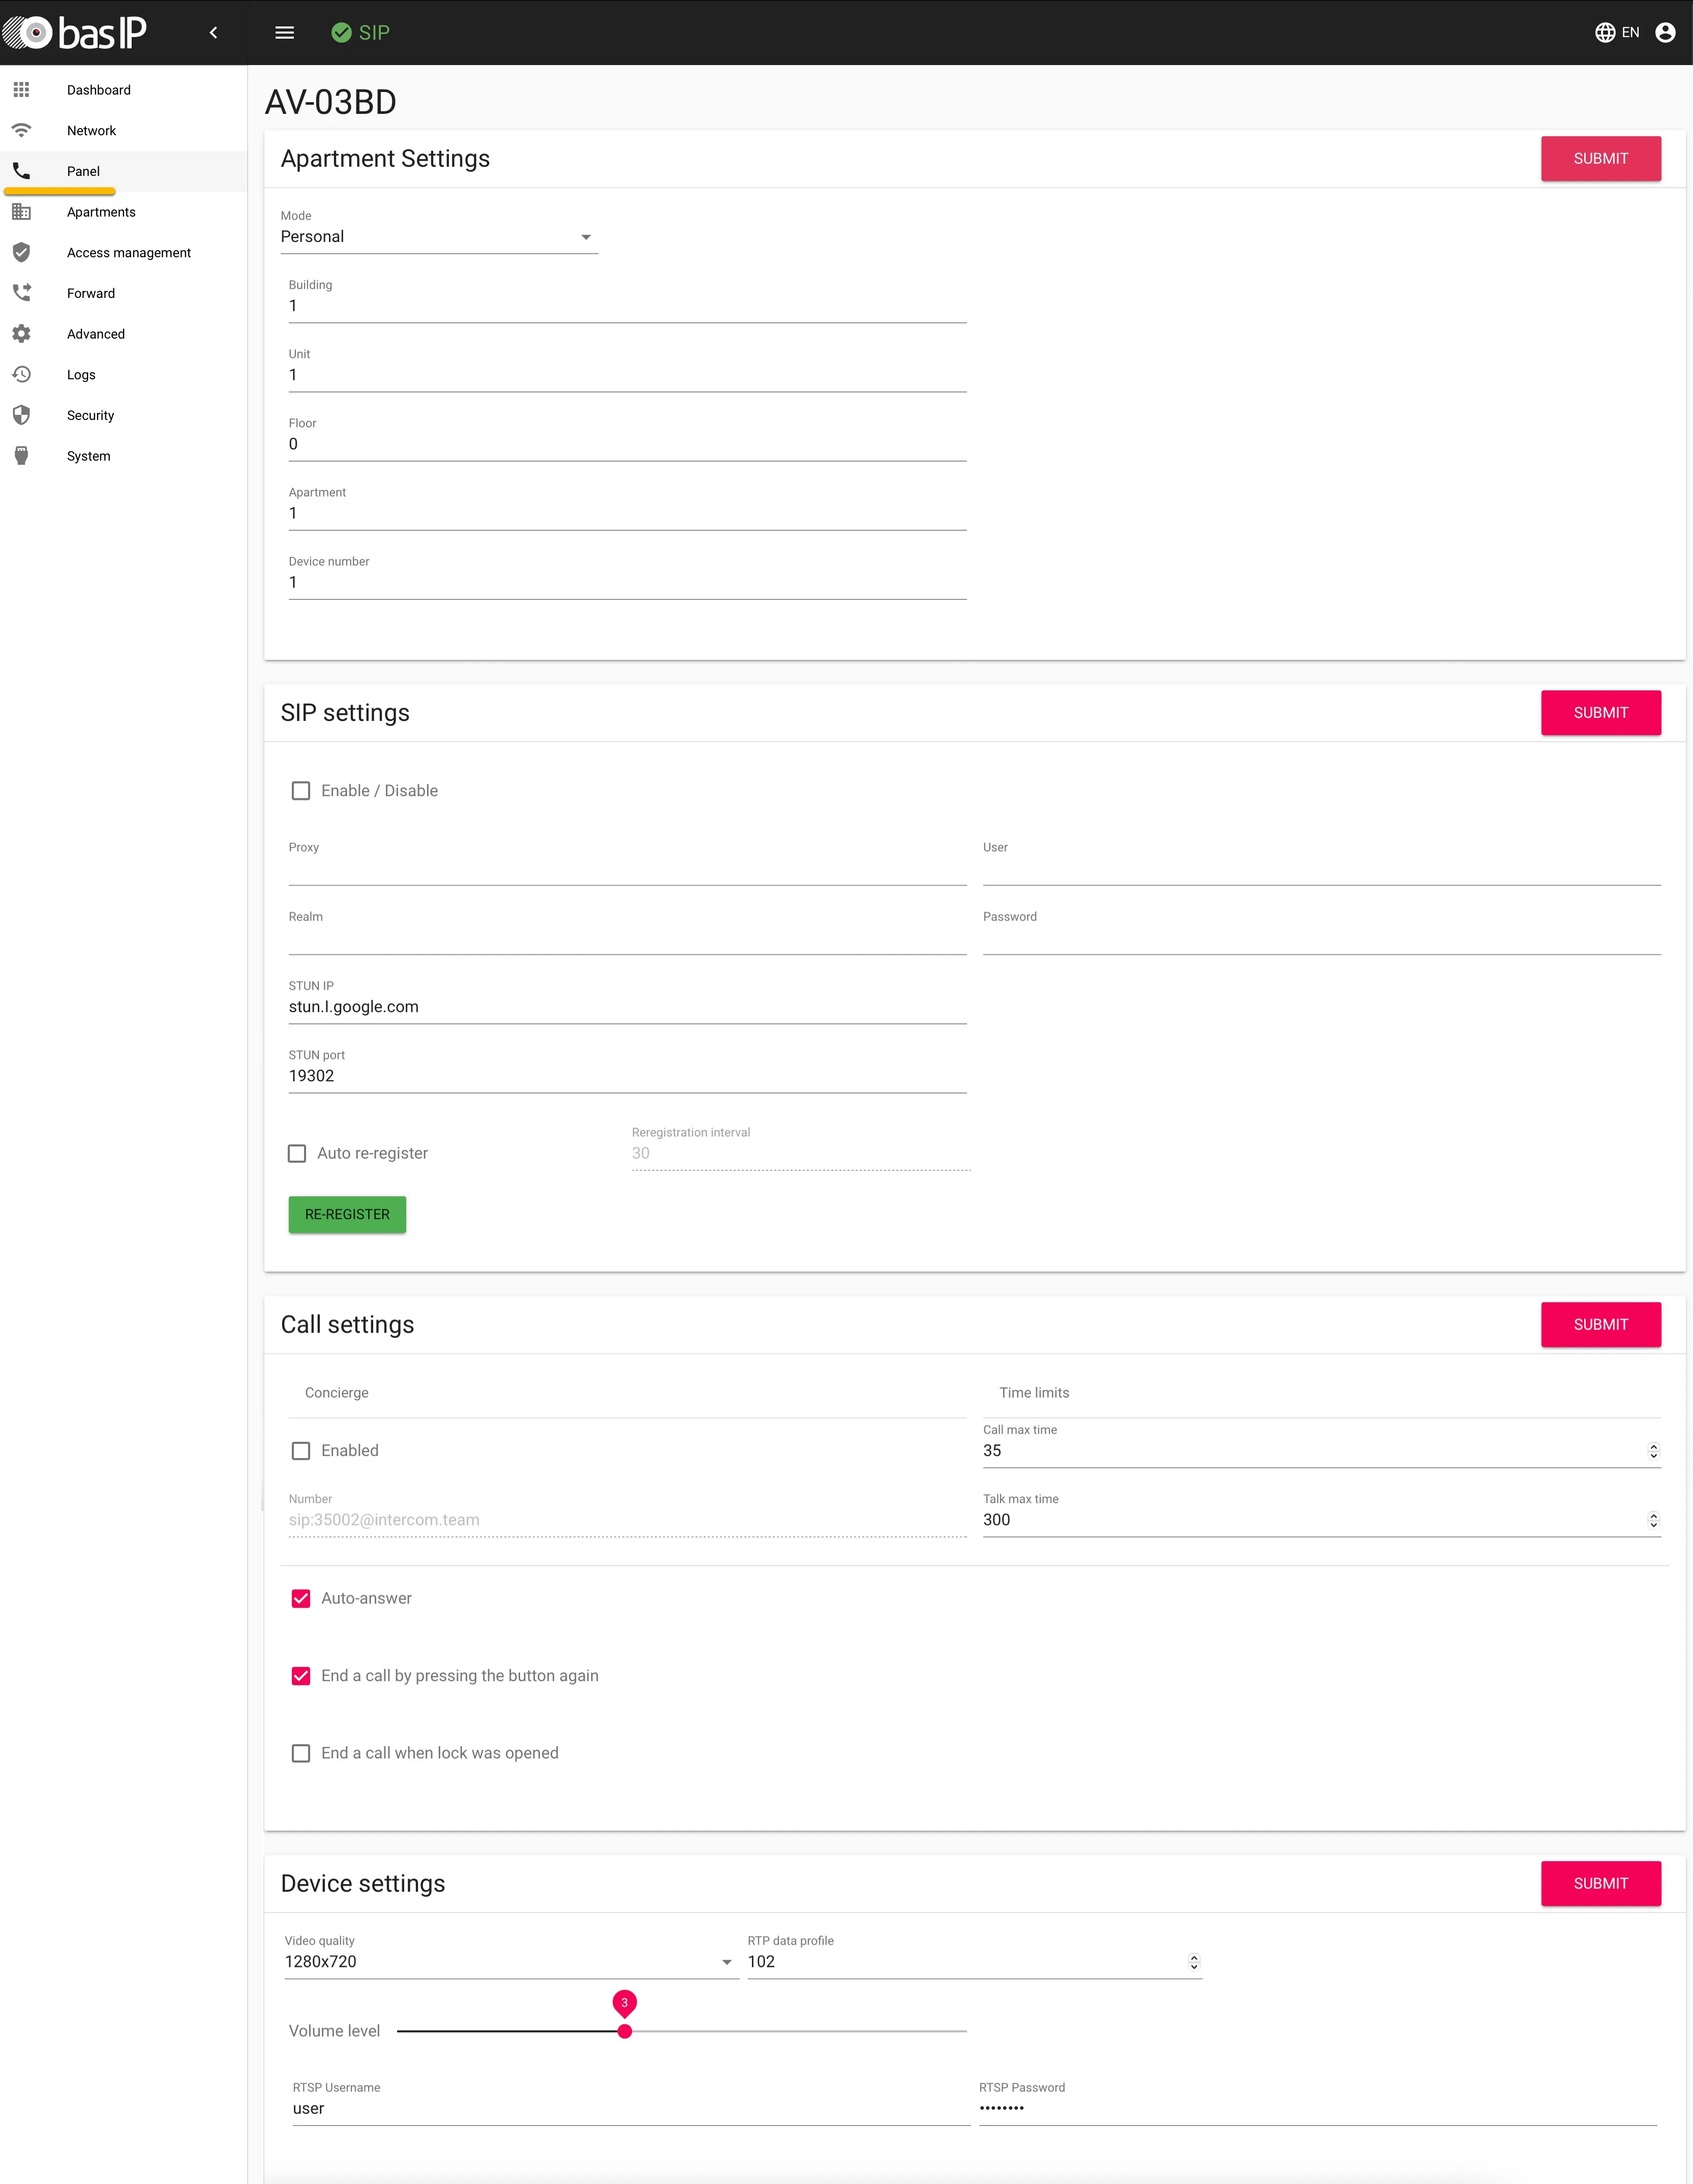Viewport: 1693px width, 2184px height.
Task: Toggle End a call by pressing button again
Action: coord(301,1676)
